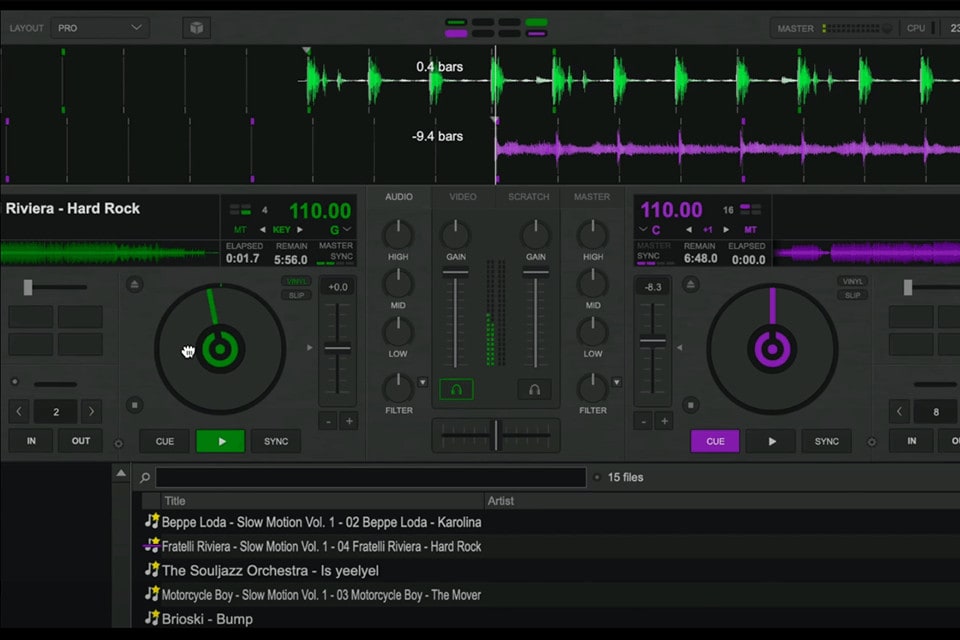
Task: Decrease right deck loop length arrow
Action: pos(899,412)
